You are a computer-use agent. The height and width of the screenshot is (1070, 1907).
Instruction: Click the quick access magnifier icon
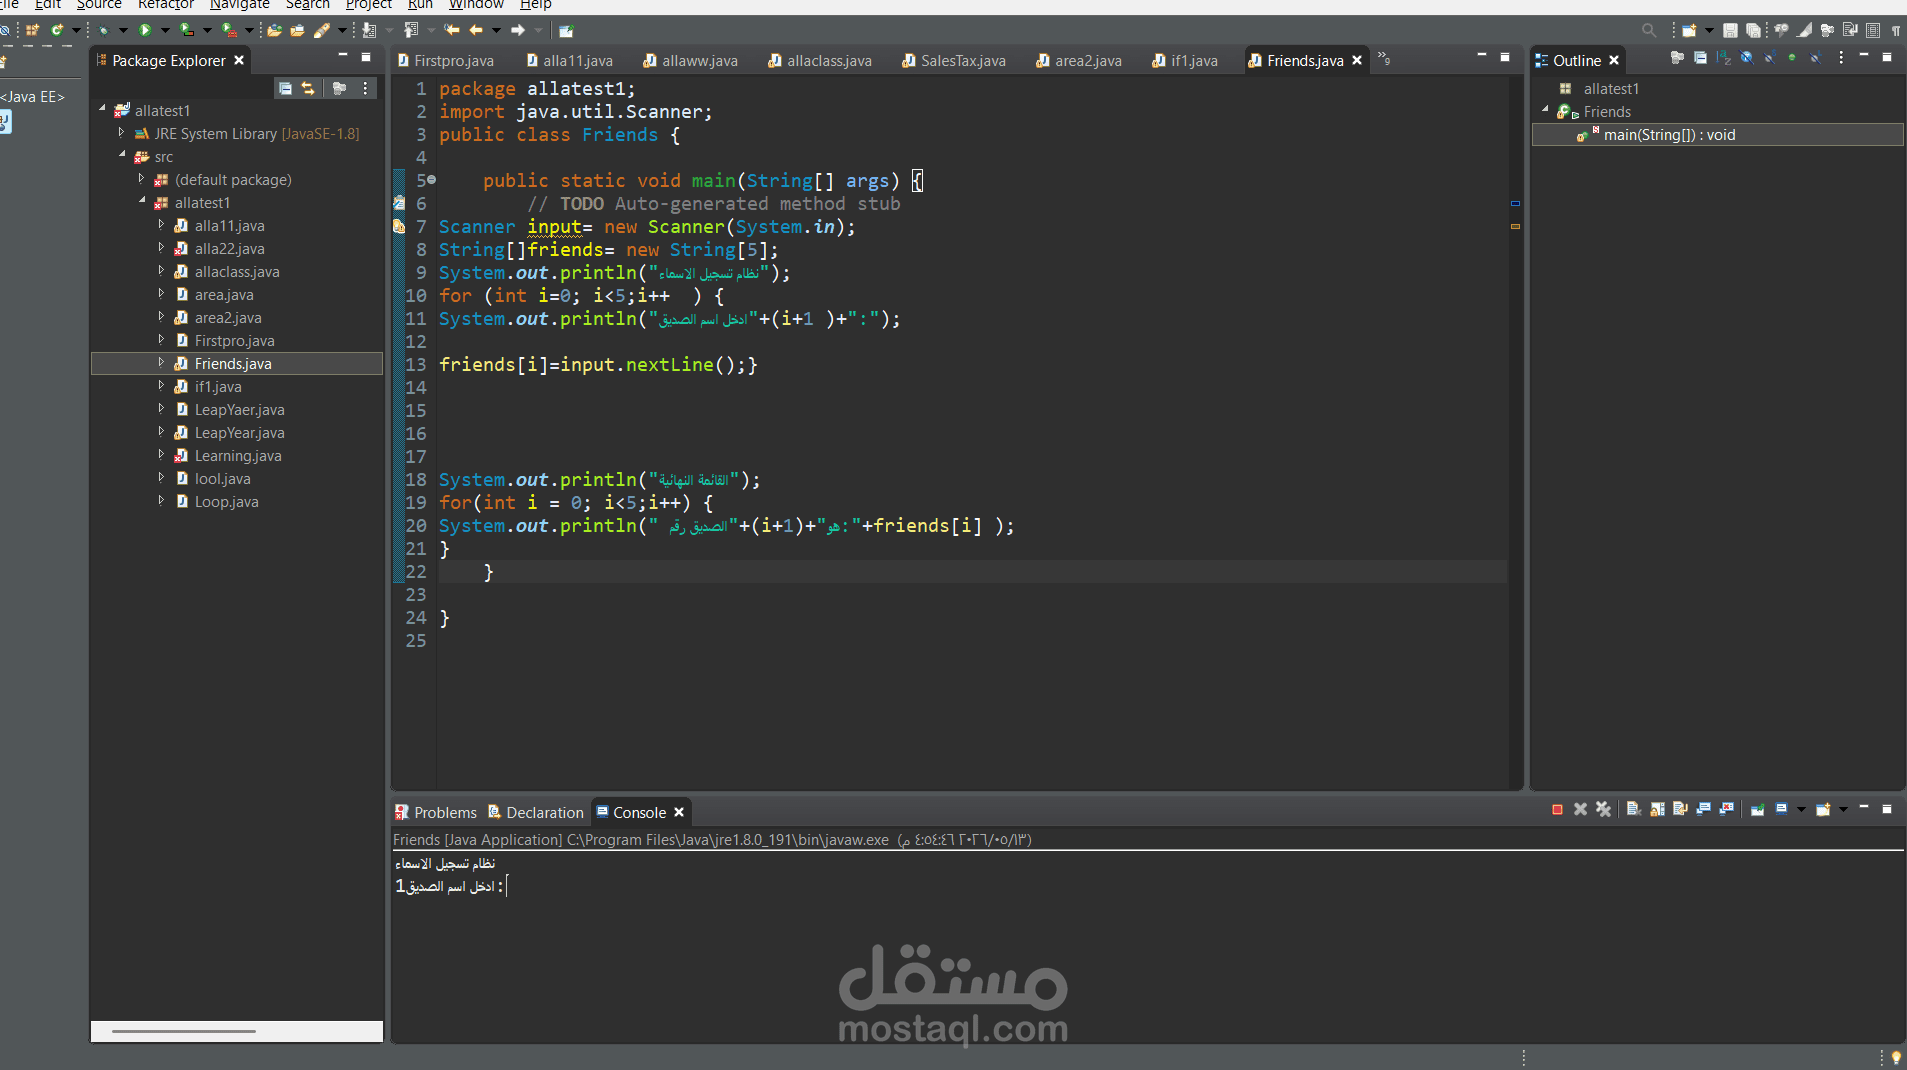point(1649,30)
